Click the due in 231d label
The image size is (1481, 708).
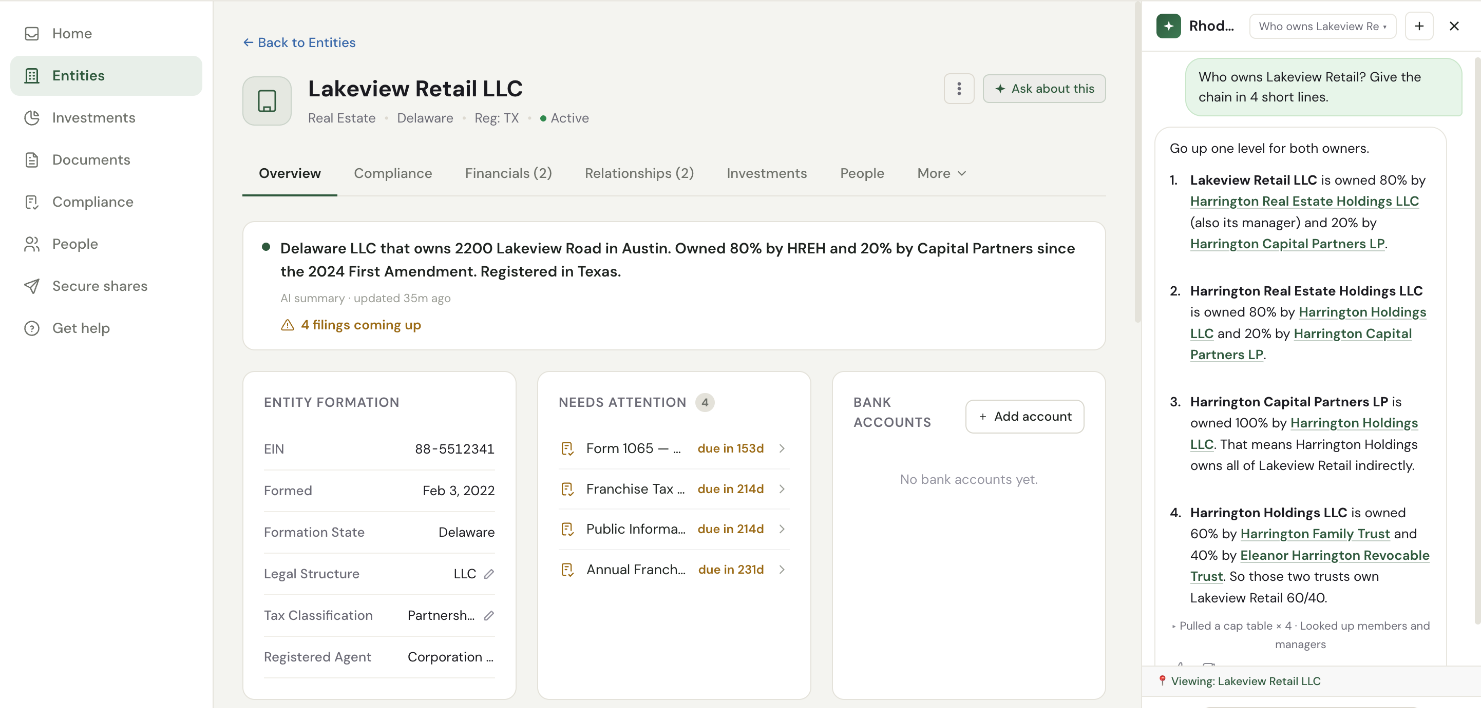coord(731,569)
